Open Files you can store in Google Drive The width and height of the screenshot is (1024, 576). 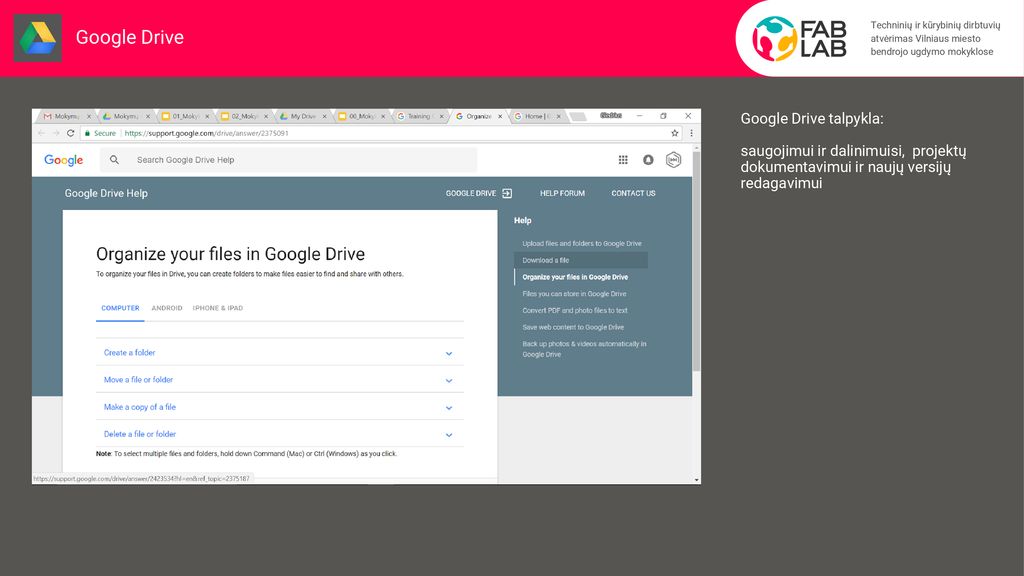574,294
